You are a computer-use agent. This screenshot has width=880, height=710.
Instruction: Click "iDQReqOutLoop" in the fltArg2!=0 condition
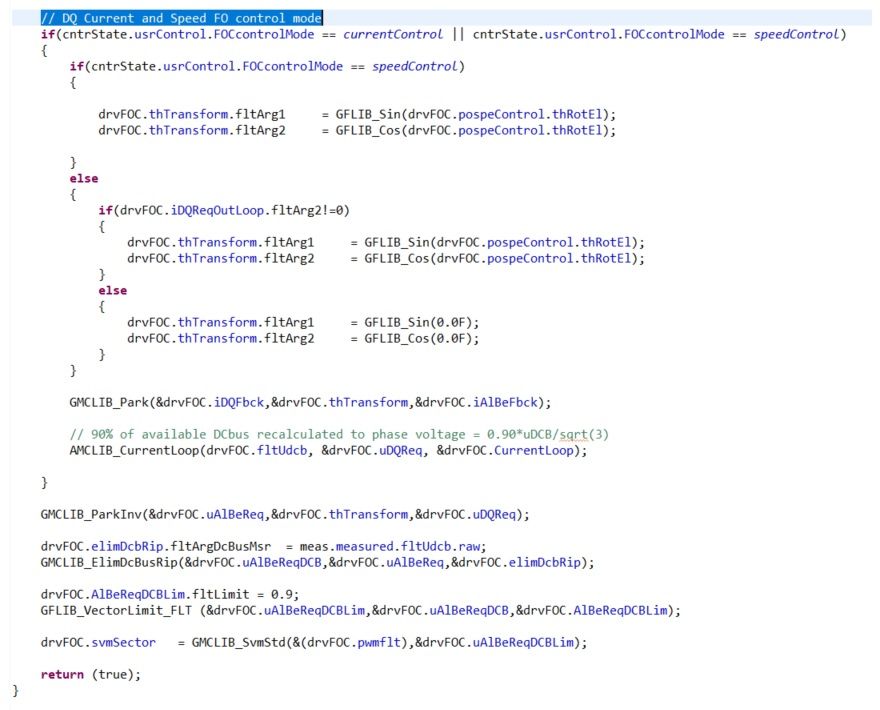[x=217, y=210]
